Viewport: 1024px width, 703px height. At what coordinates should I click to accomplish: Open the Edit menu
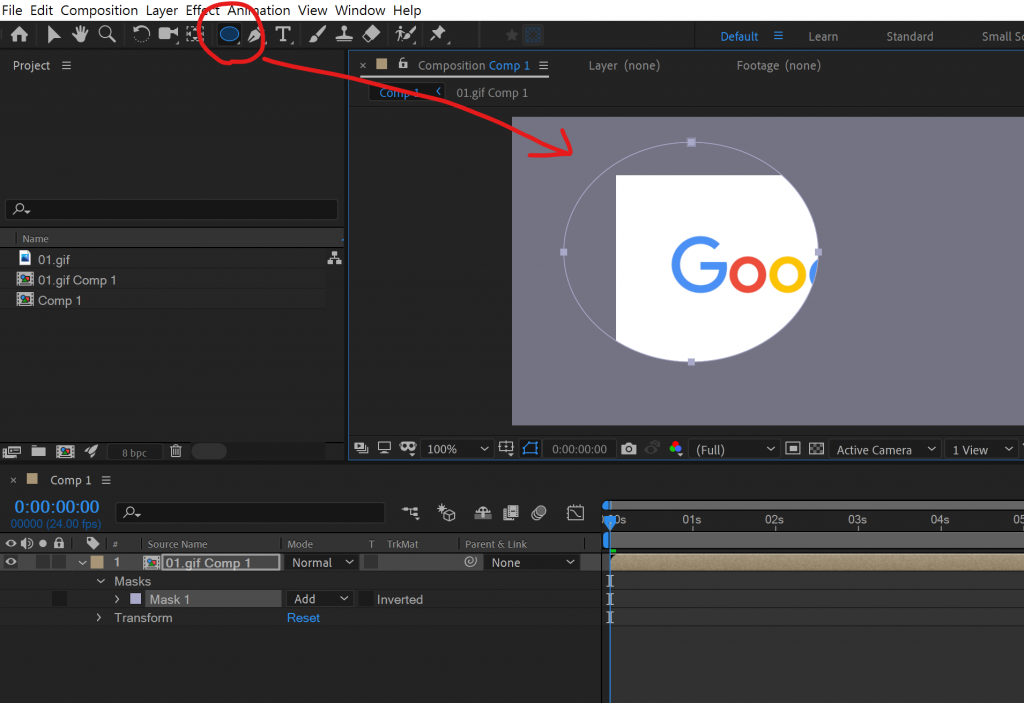point(41,10)
